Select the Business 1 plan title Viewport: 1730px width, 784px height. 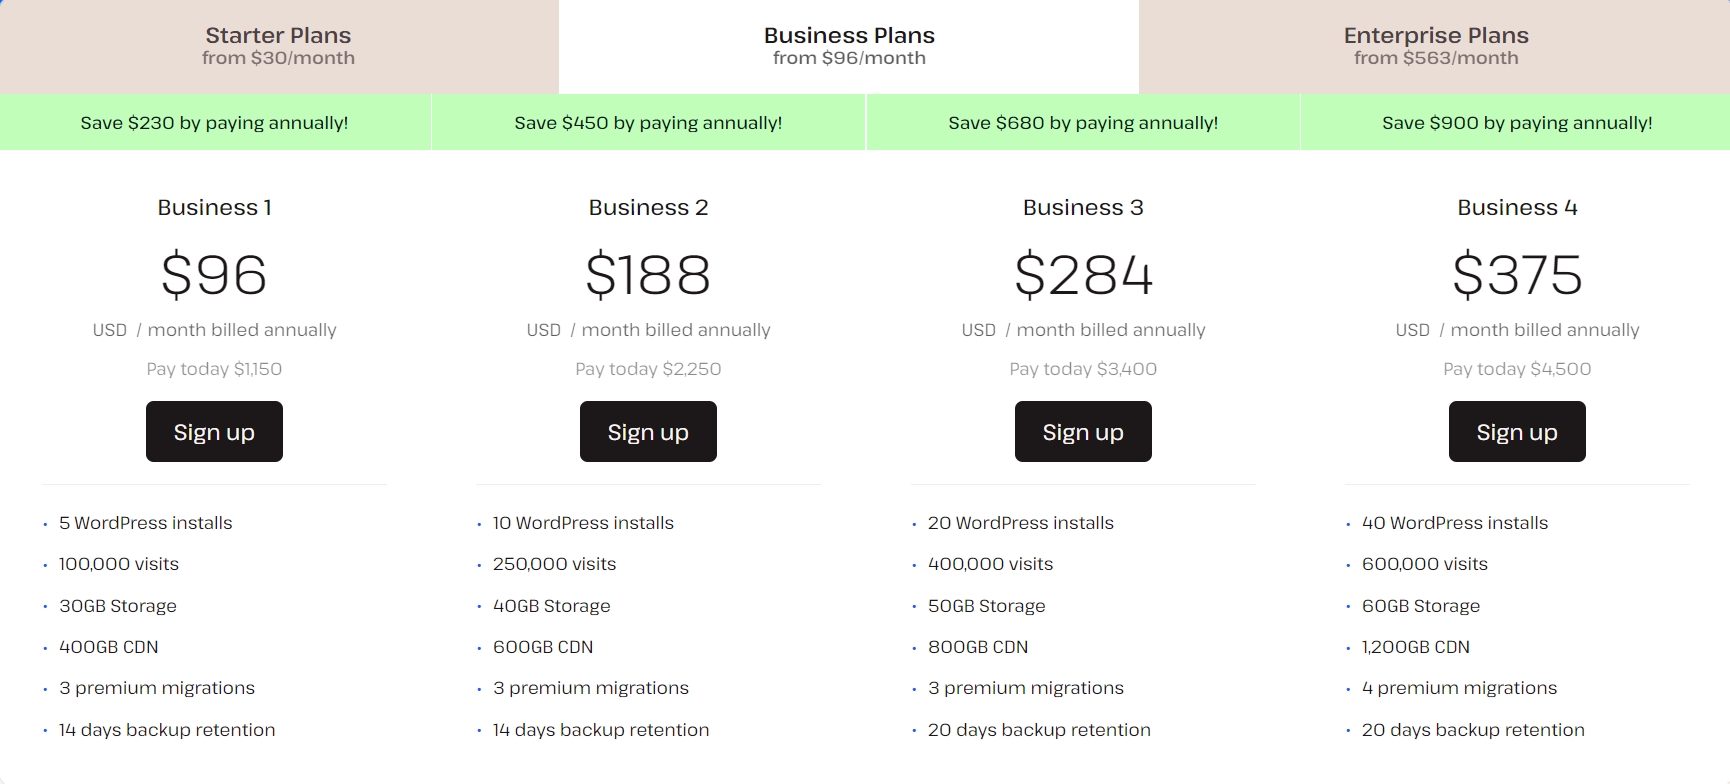point(213,207)
